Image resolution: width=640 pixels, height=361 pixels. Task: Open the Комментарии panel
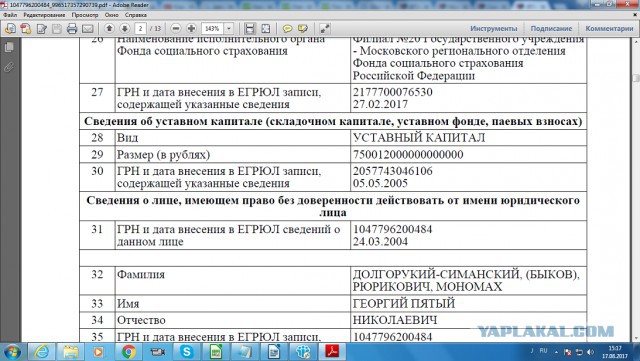click(609, 29)
